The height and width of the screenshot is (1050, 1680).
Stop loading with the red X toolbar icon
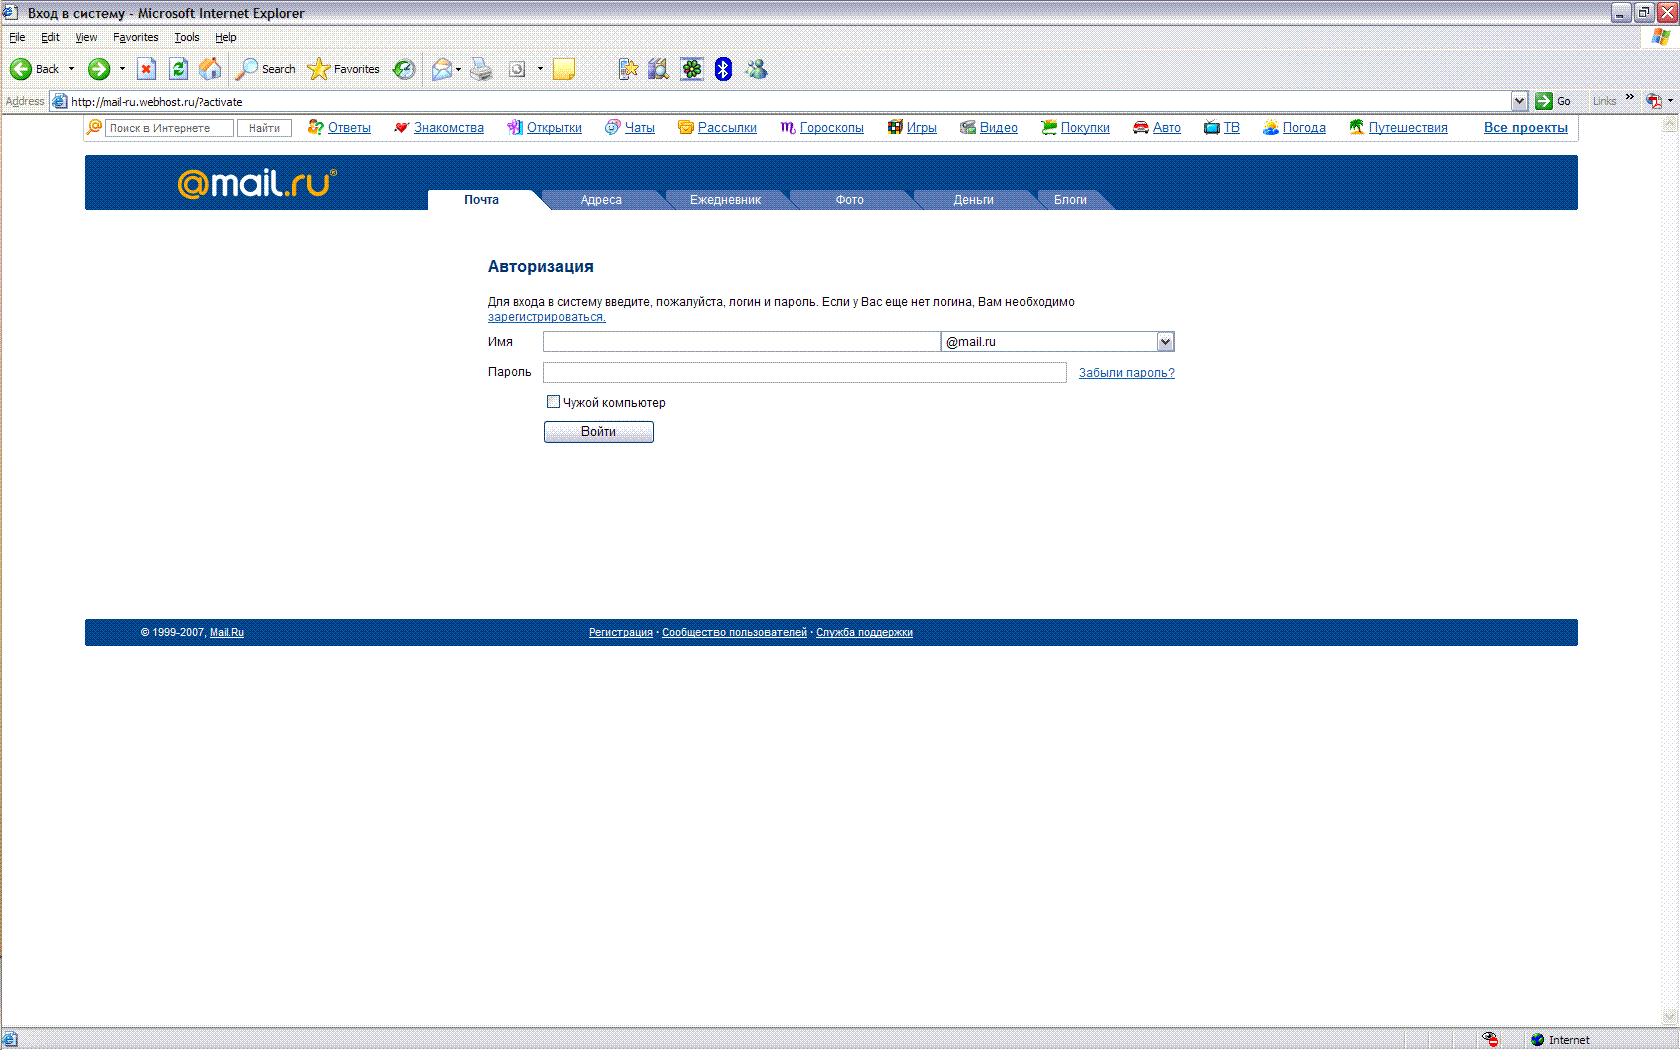coord(146,69)
